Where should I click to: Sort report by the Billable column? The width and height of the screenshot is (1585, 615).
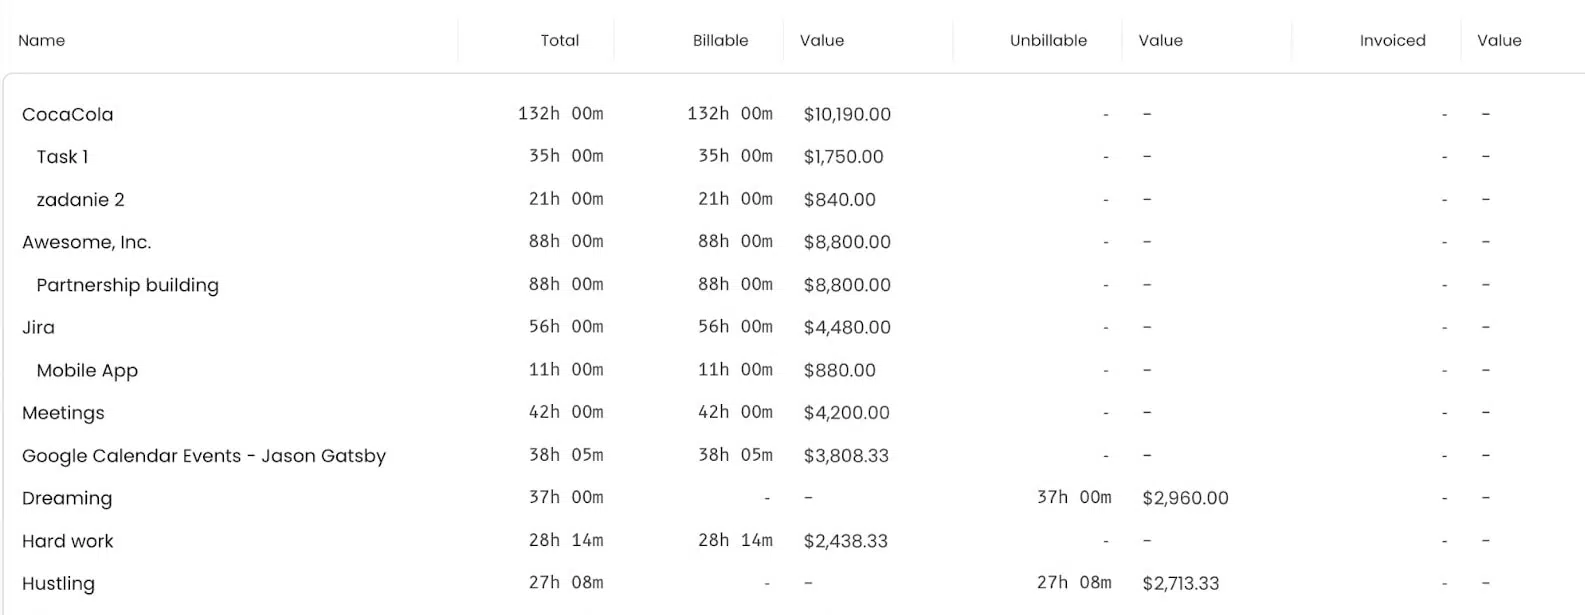pos(720,40)
